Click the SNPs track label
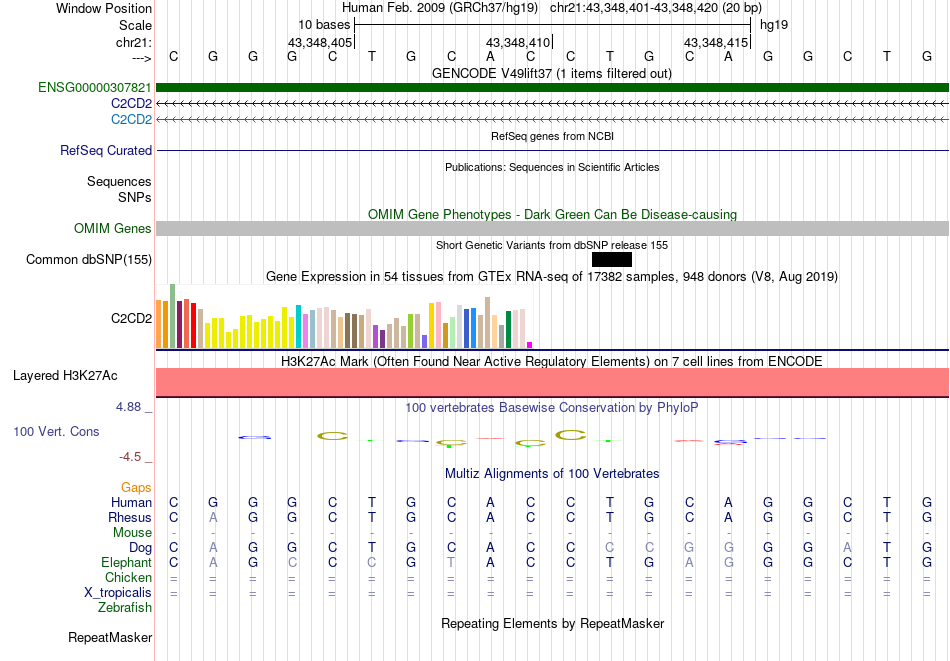Screen dimensions: 950x661 135,197
